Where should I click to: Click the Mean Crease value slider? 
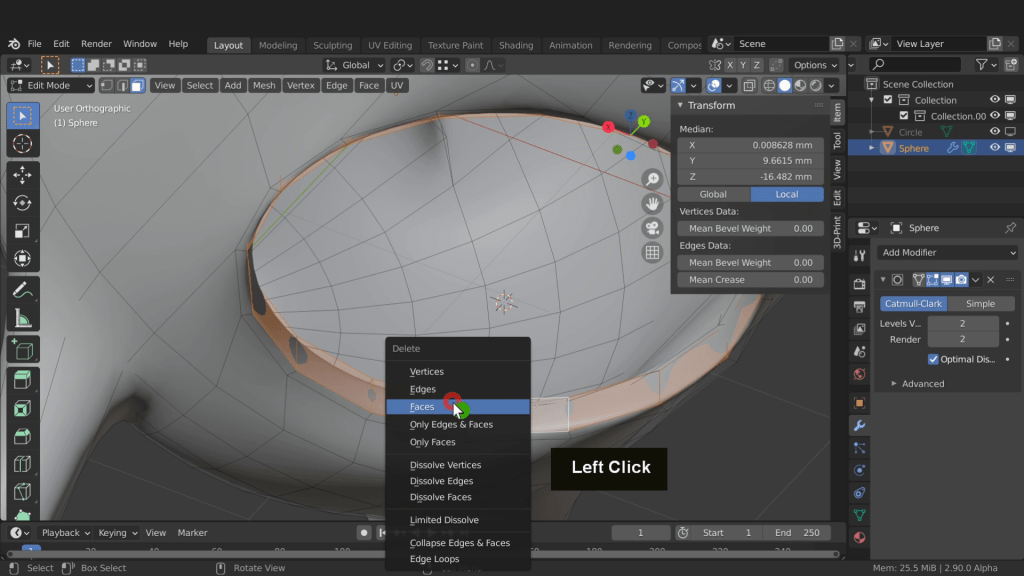tap(750, 280)
